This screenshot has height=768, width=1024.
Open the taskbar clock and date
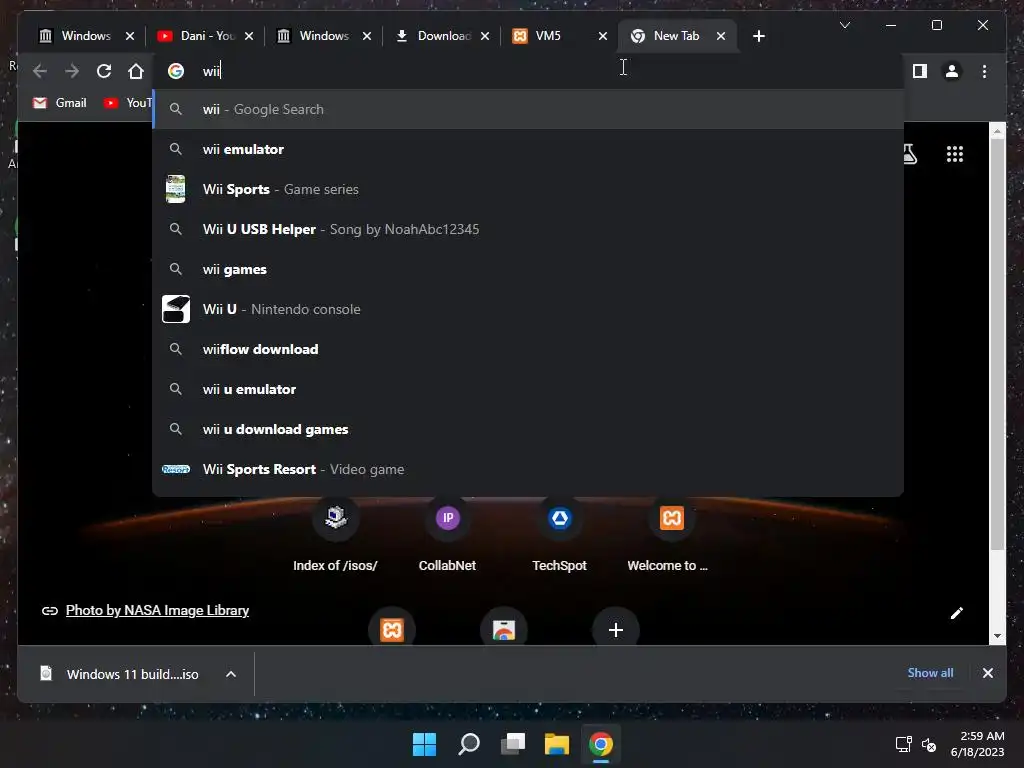(978, 744)
